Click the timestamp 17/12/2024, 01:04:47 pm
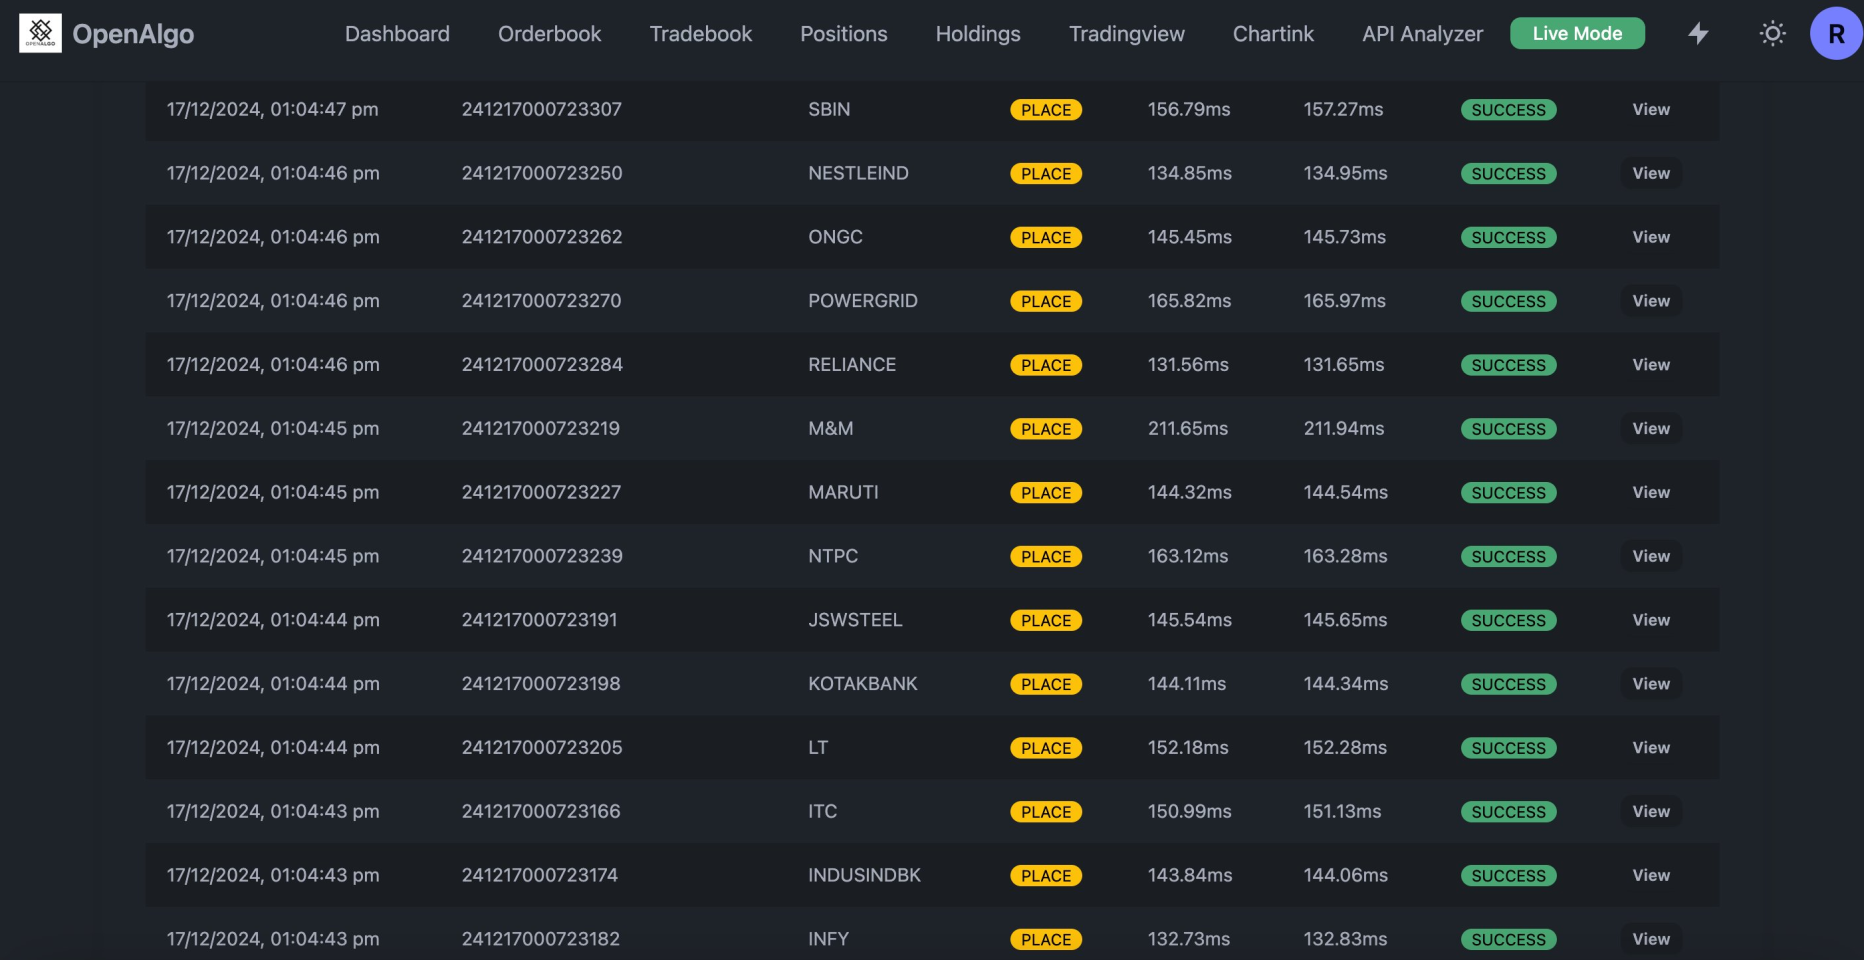Screen dimensions: 1864x960 (x=272, y=109)
